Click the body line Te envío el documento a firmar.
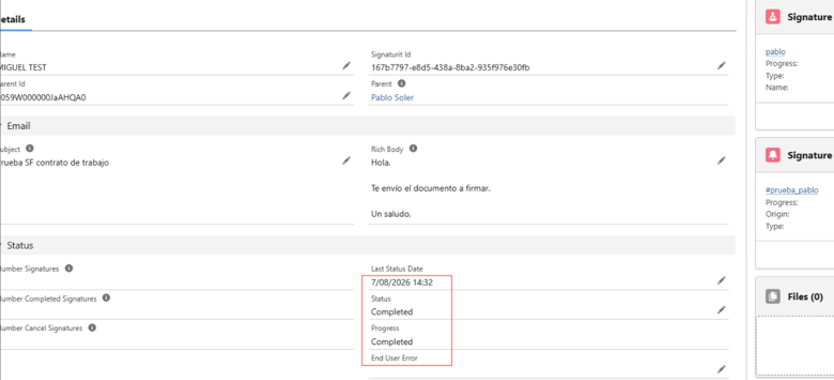Screen dimensions: 834x380 pos(430,188)
